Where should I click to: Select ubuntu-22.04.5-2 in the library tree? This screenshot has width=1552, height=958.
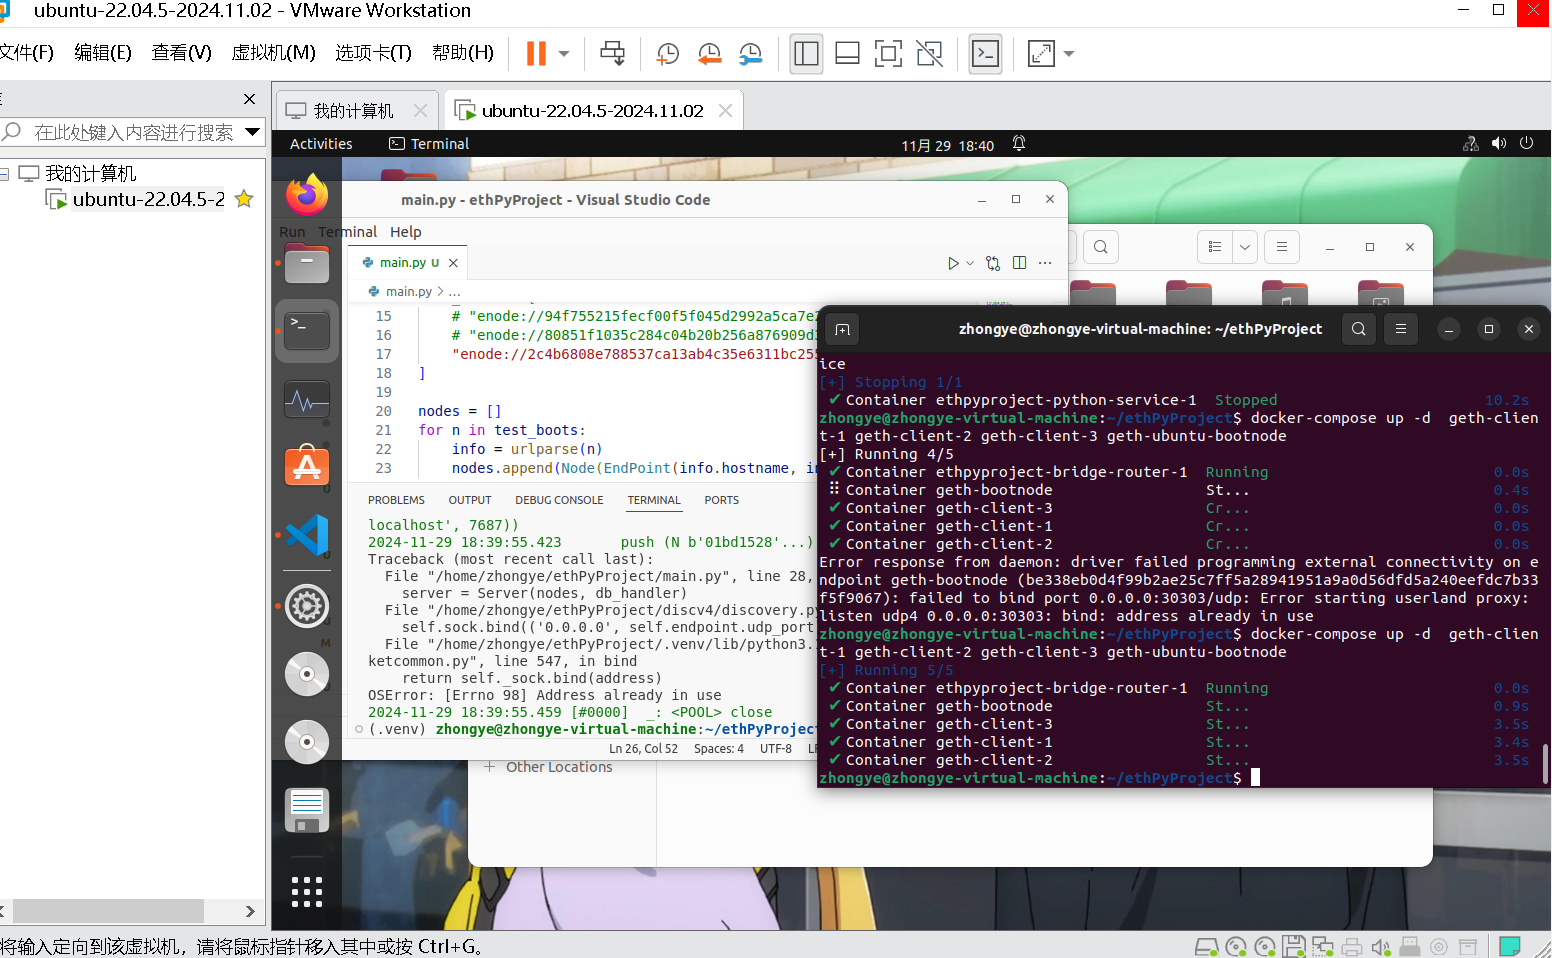(x=149, y=199)
